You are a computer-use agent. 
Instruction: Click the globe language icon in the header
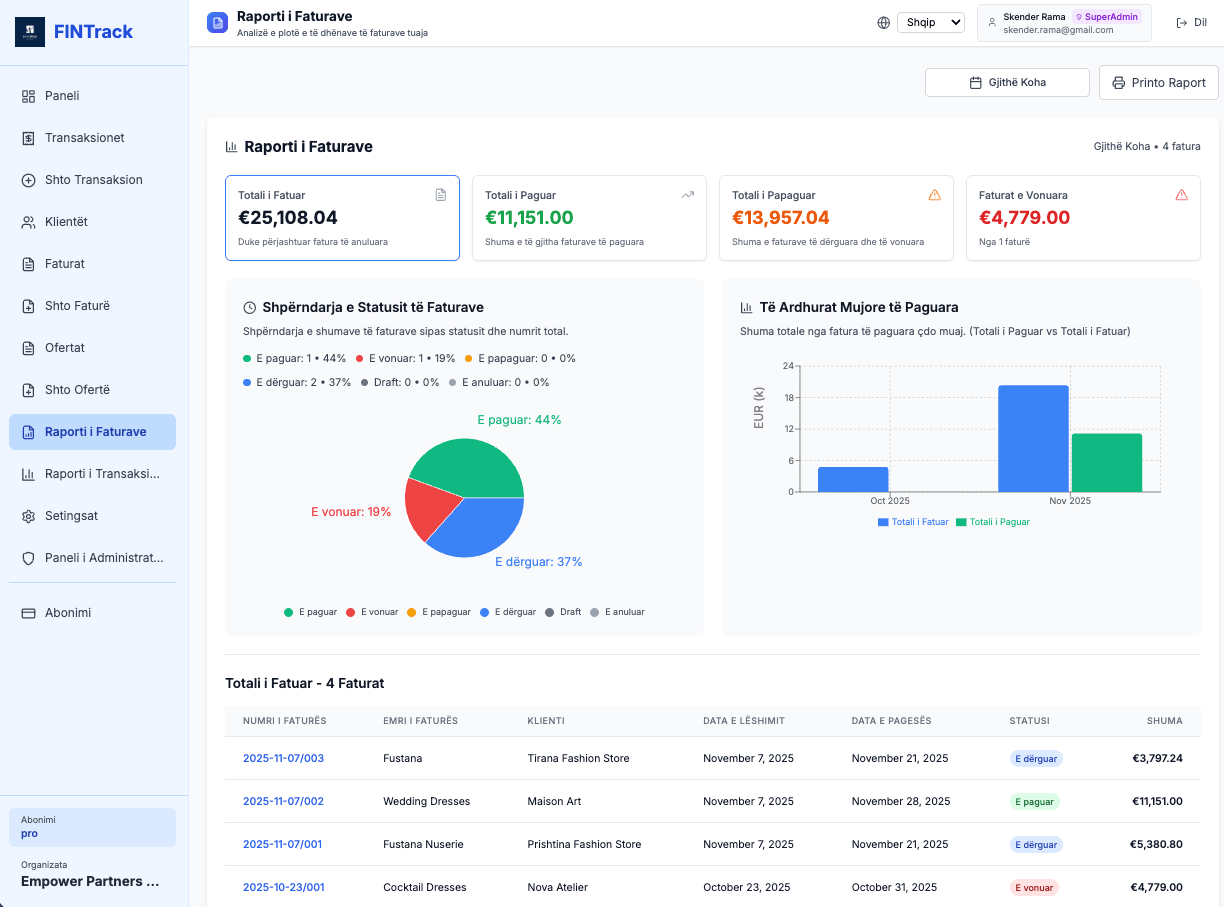(883, 21)
